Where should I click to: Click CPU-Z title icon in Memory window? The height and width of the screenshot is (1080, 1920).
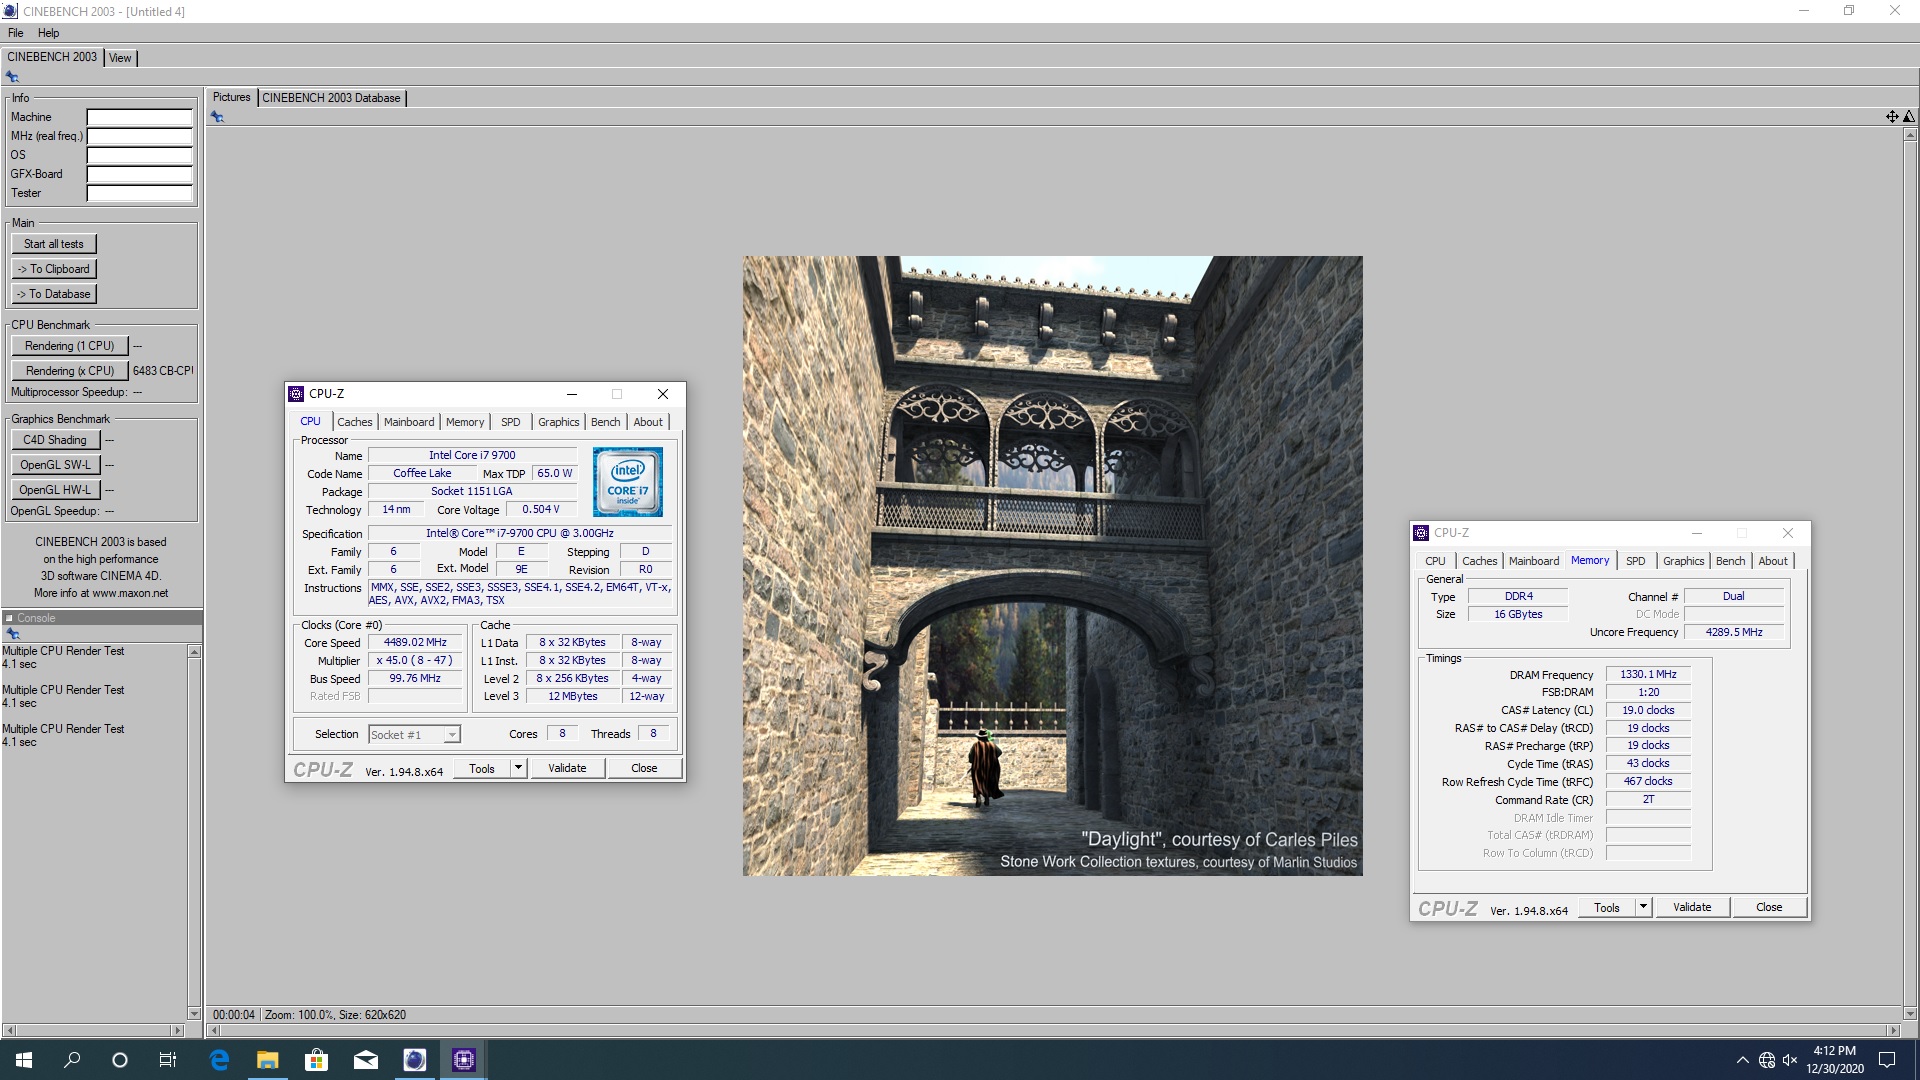(x=1421, y=533)
